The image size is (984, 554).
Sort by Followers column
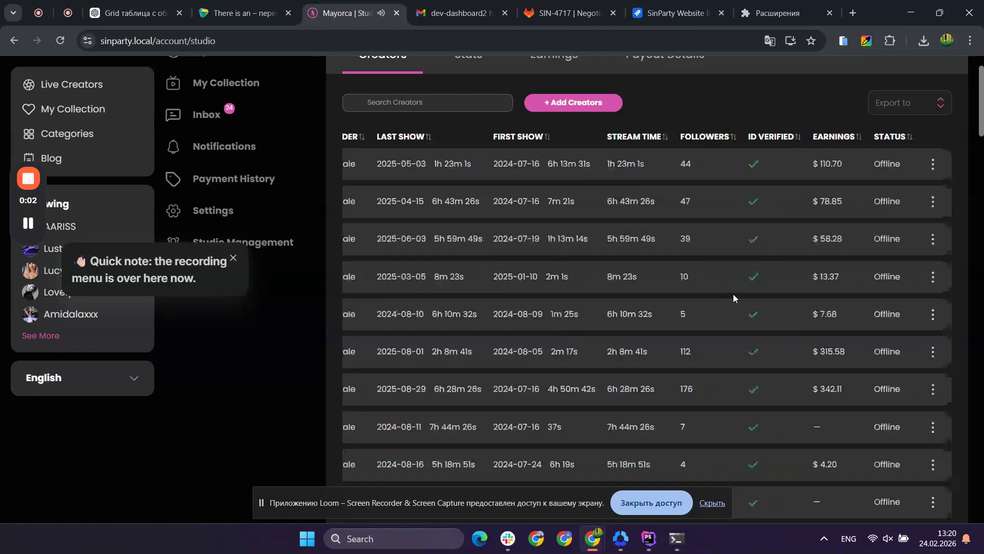point(707,137)
